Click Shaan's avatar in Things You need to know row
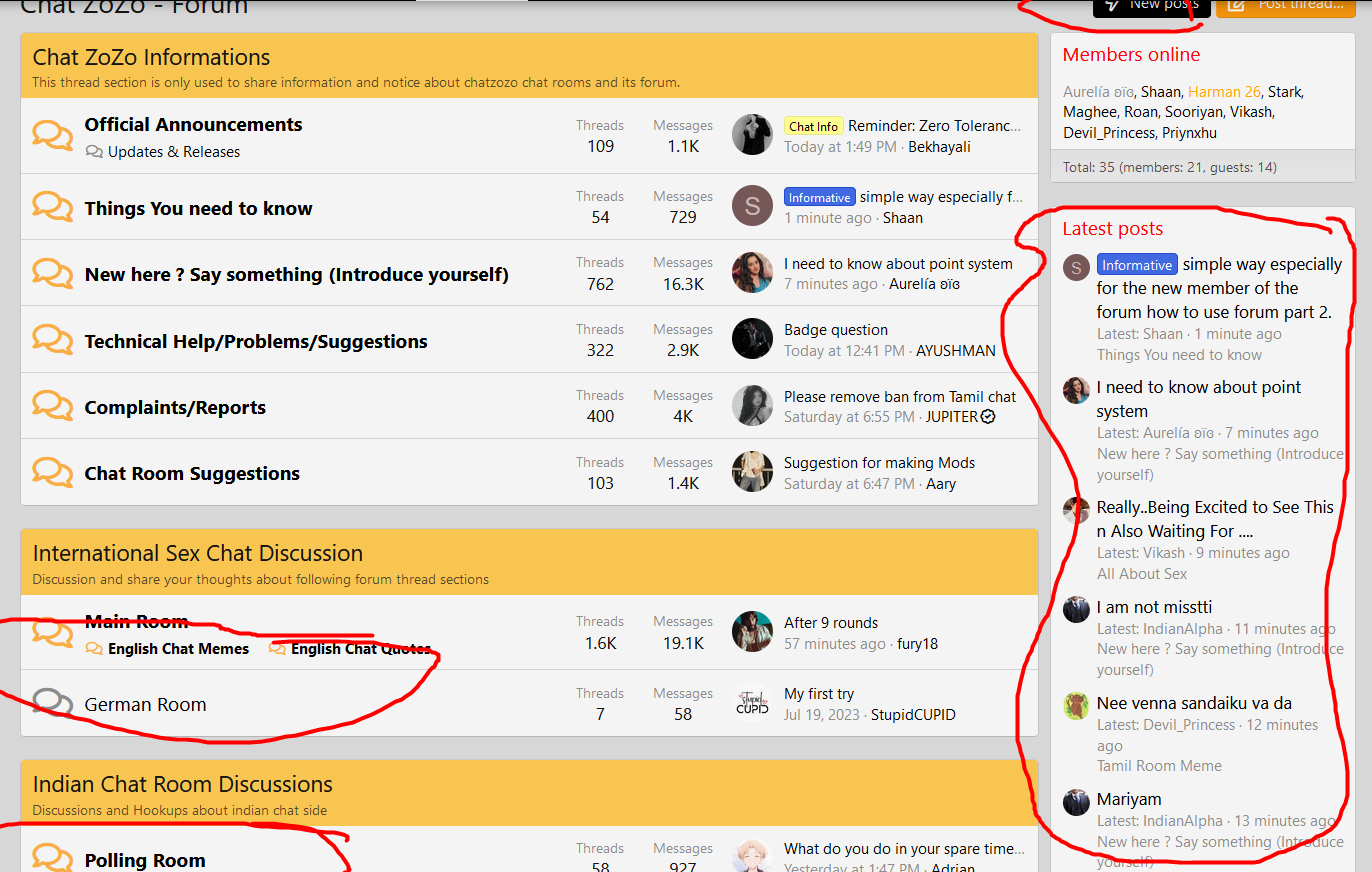 click(x=752, y=206)
